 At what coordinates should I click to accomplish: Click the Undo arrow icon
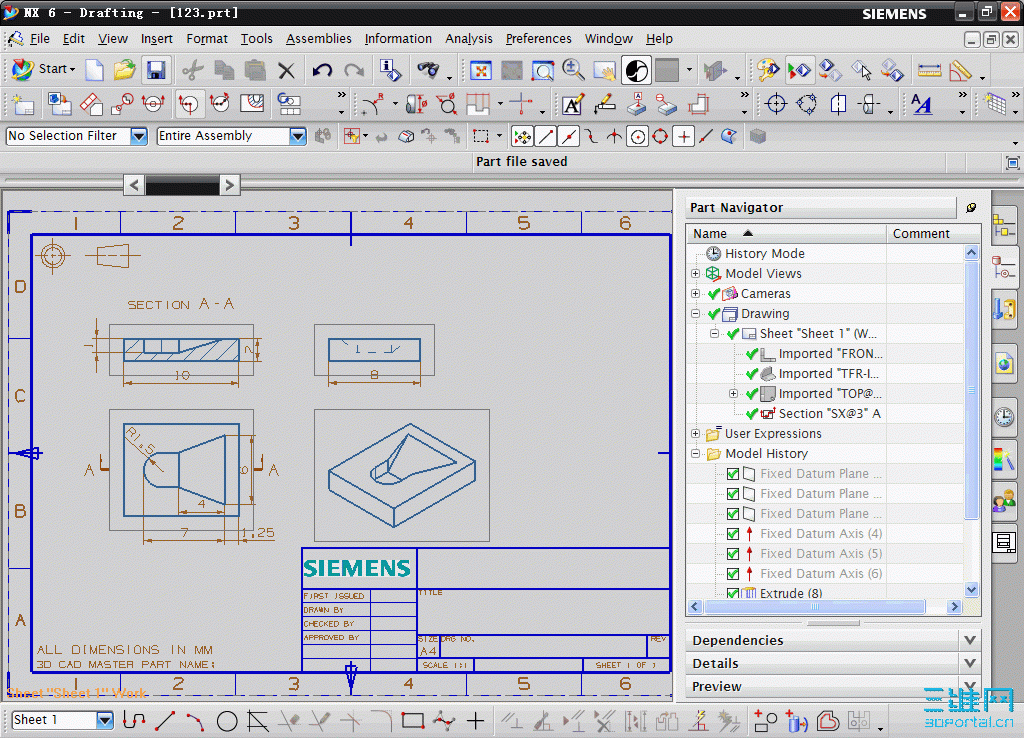point(322,70)
